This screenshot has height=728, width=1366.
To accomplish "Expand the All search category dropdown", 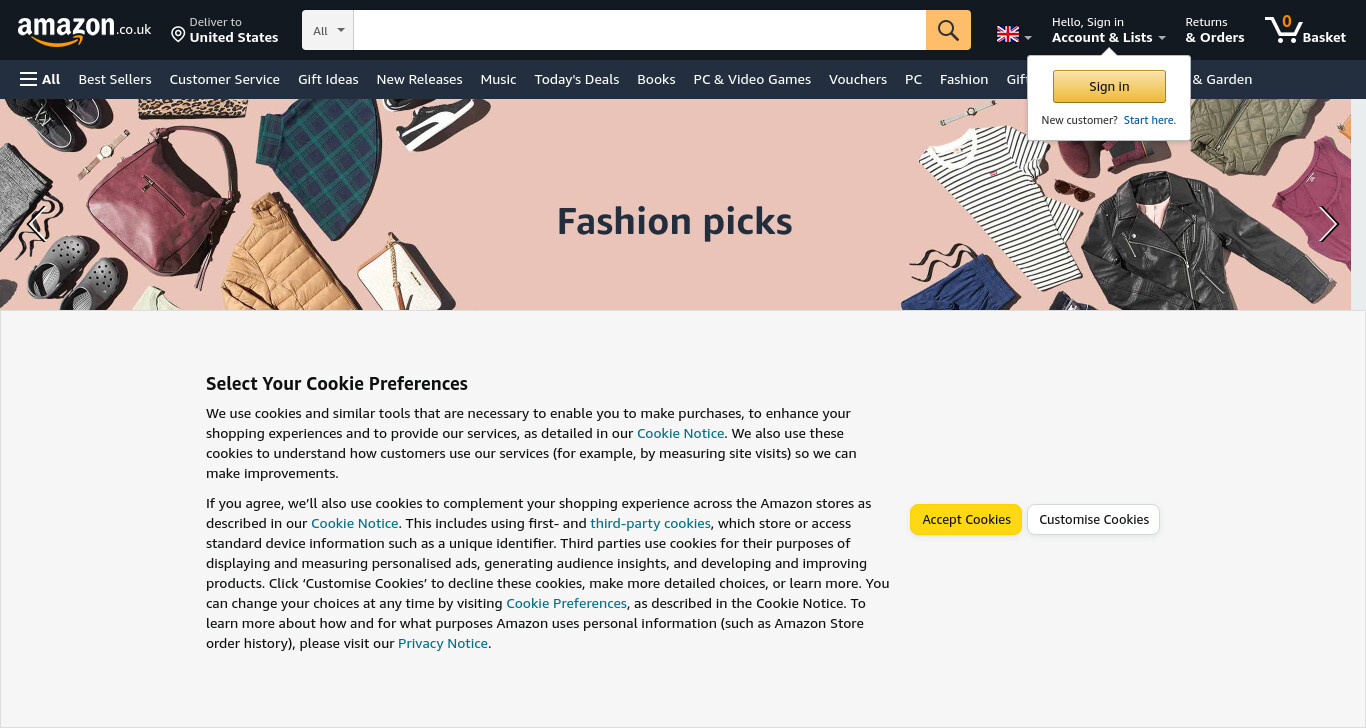I will click(328, 30).
